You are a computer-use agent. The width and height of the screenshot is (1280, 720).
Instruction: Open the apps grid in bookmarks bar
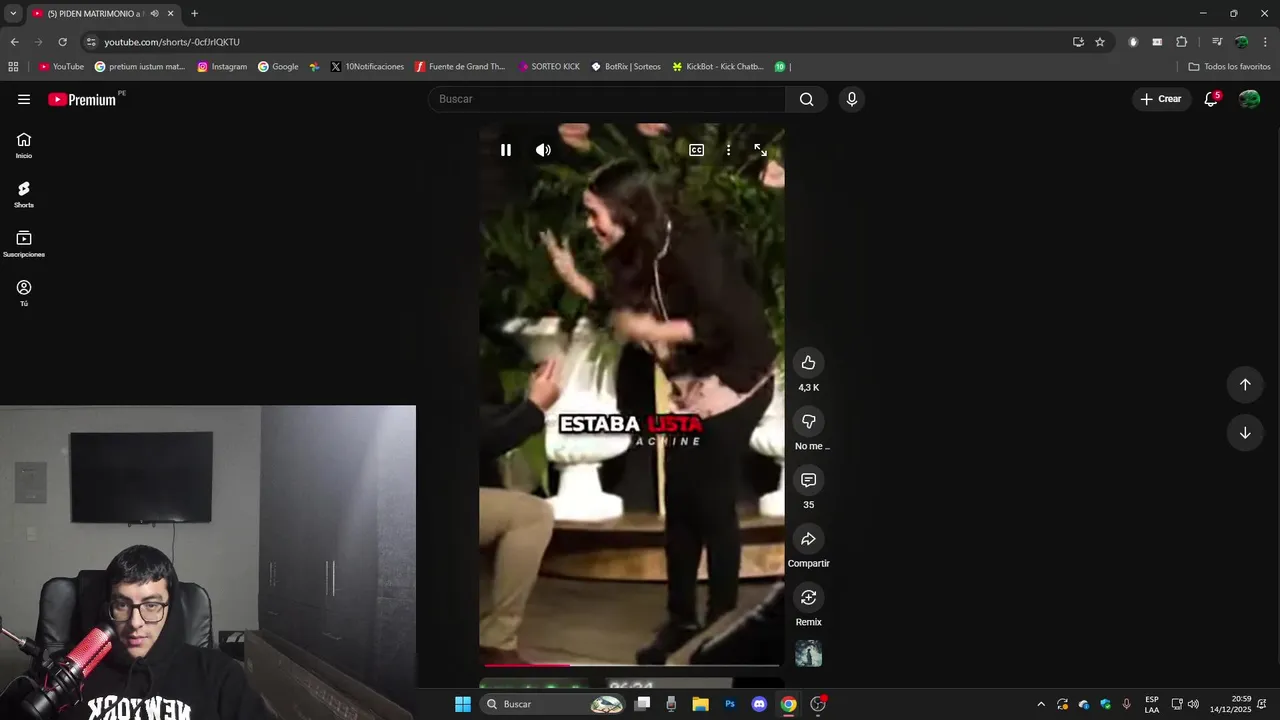point(13,67)
